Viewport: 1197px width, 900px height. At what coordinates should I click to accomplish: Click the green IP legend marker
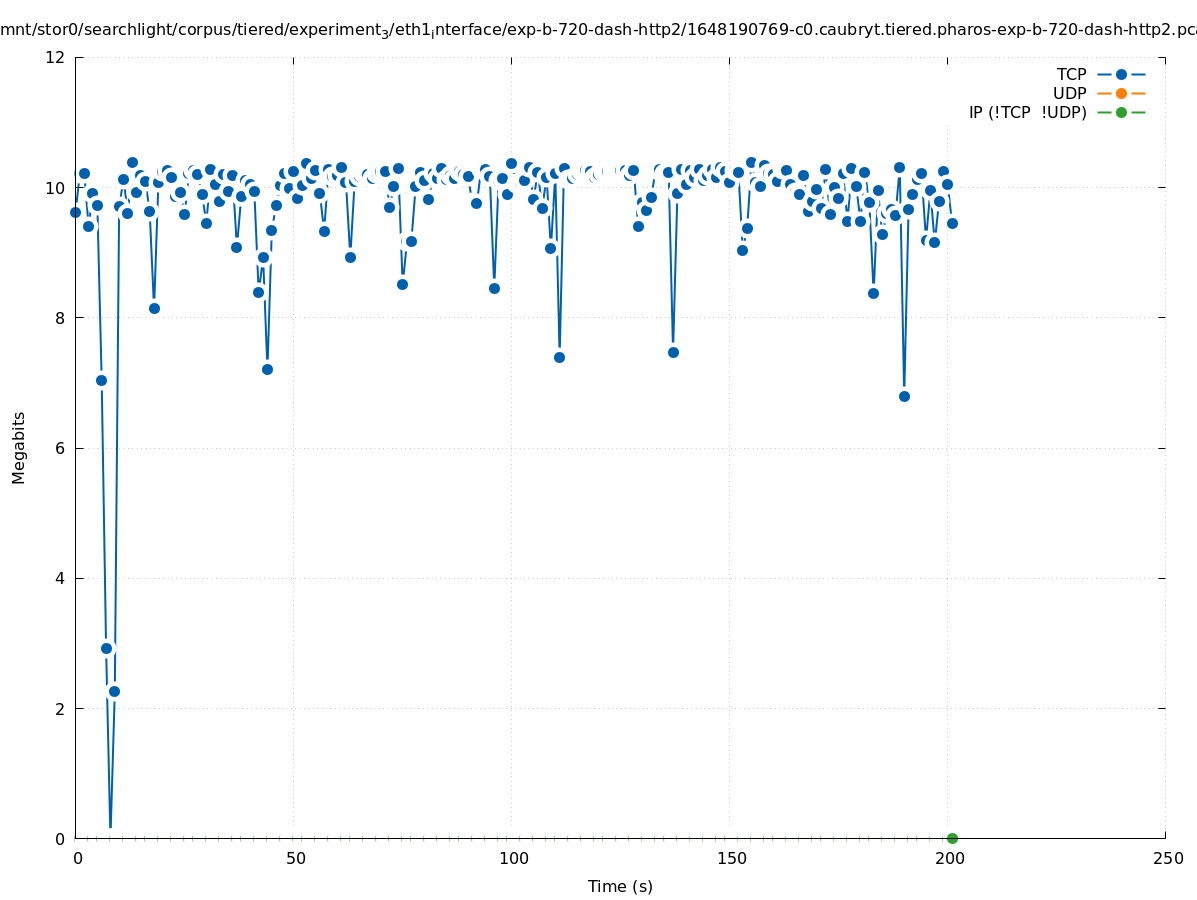click(x=1121, y=112)
